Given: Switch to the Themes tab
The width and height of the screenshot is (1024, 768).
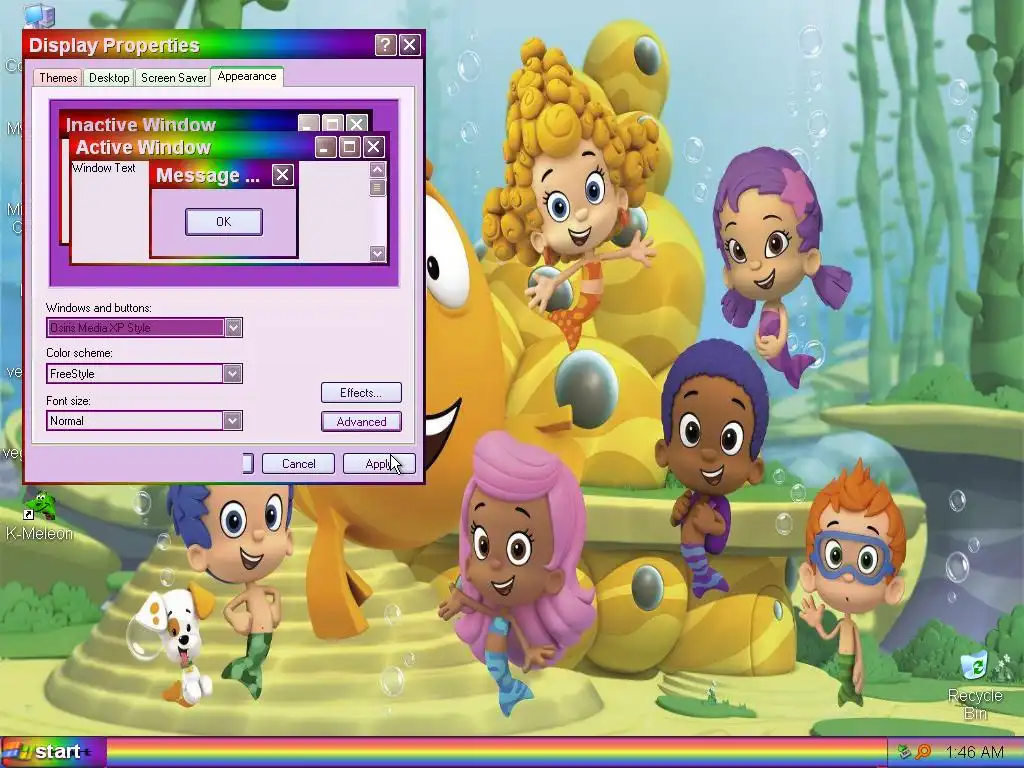Looking at the screenshot, I should click(58, 78).
